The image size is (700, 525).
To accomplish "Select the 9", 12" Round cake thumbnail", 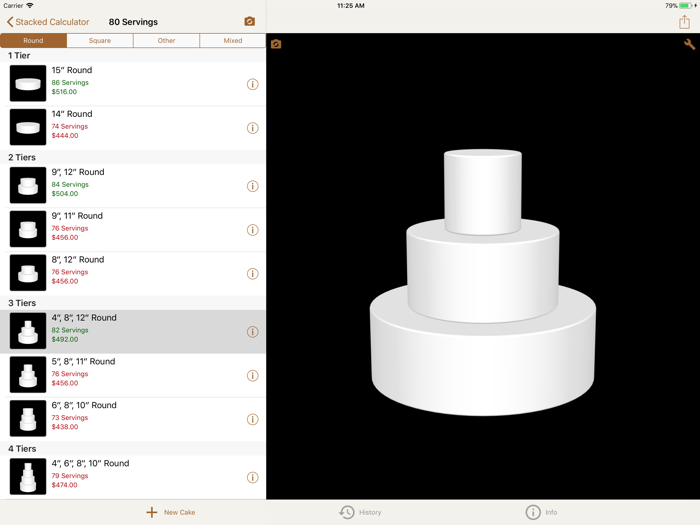I will (28, 185).
